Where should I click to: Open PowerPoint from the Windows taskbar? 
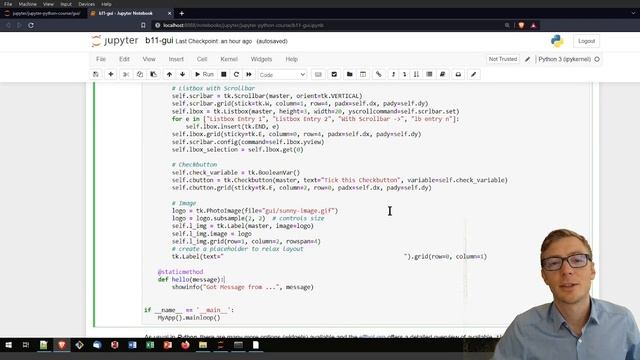tap(168, 345)
